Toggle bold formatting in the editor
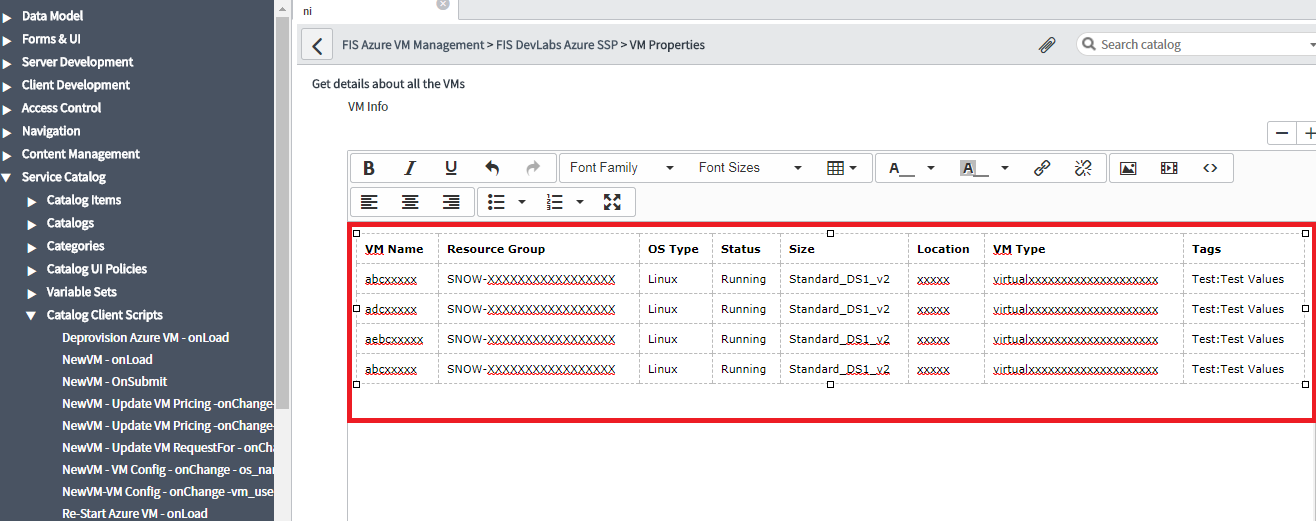This screenshot has width=1316, height=521. click(x=369, y=168)
